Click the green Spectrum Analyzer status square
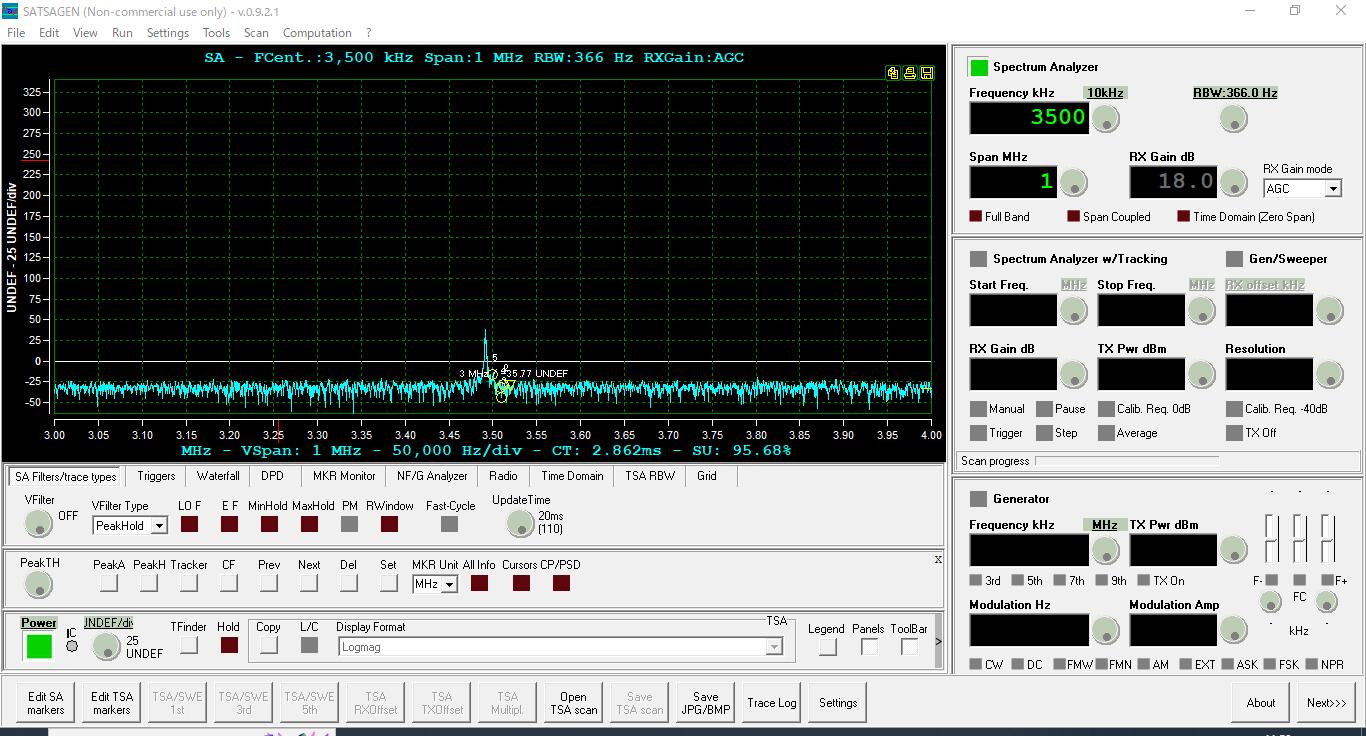Viewport: 1366px width, 736px height. point(979,67)
